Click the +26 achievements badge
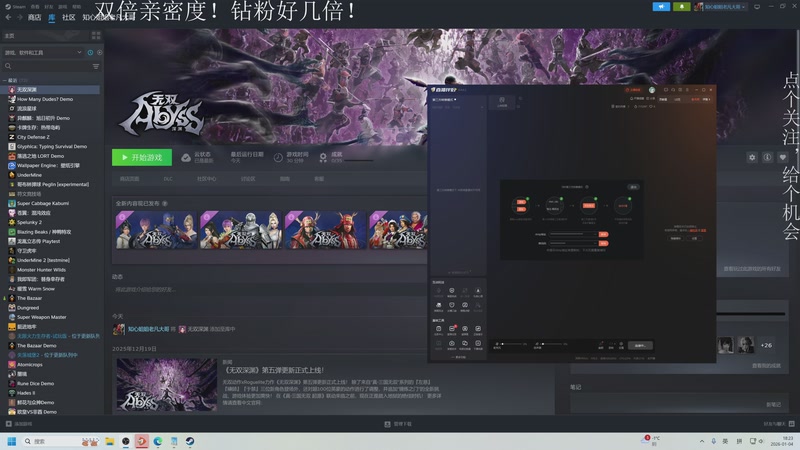The width and height of the screenshot is (800, 450). 766,345
